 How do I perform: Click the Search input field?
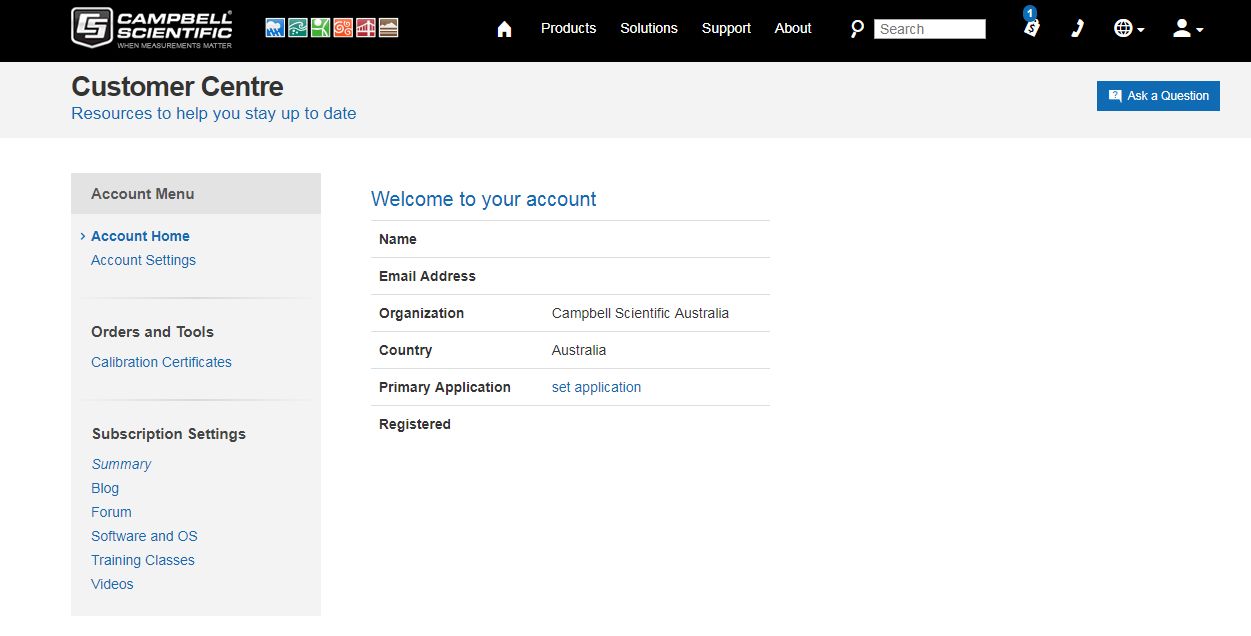tap(930, 29)
